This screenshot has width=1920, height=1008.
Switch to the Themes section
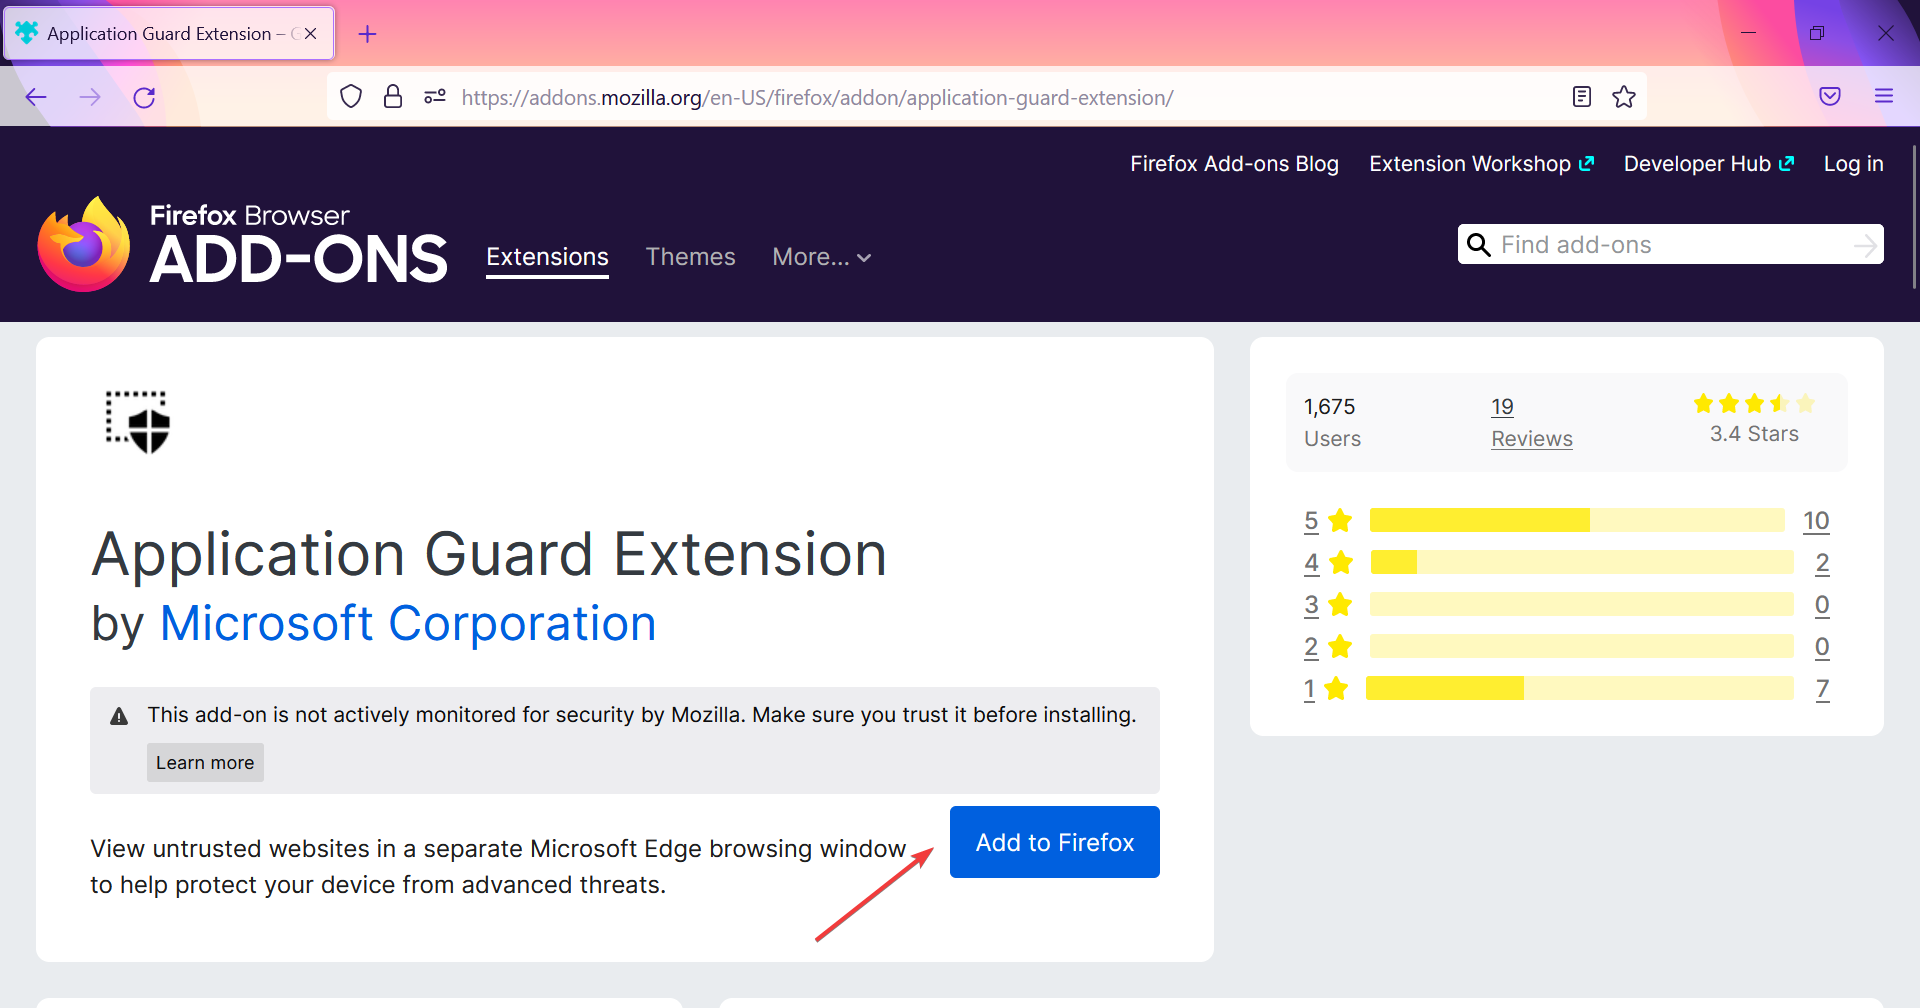coord(690,257)
